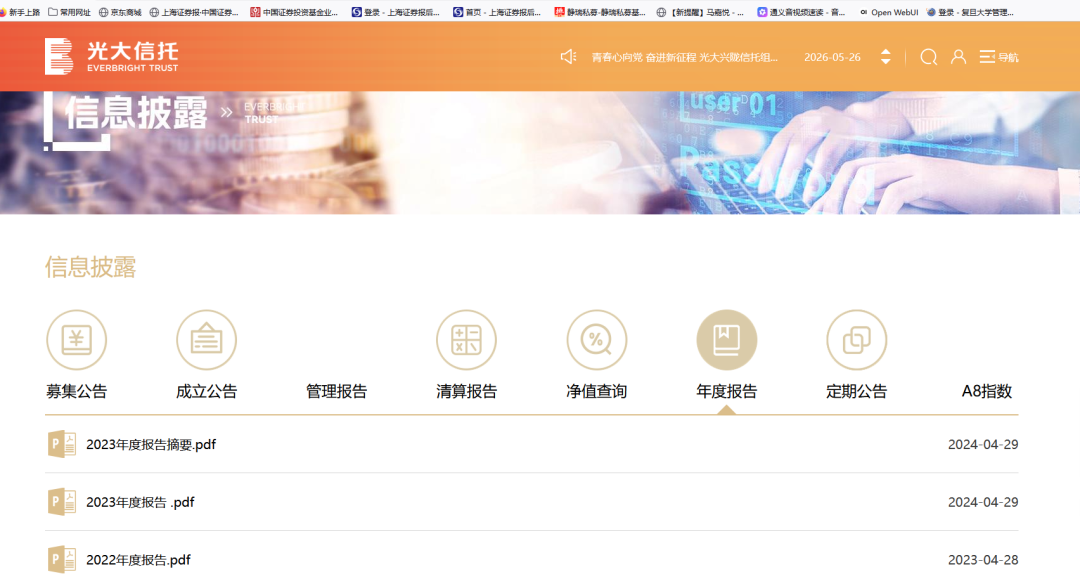The width and height of the screenshot is (1080, 581).
Task: Click the speaker announcement icon
Action: pyautogui.click(x=568, y=56)
